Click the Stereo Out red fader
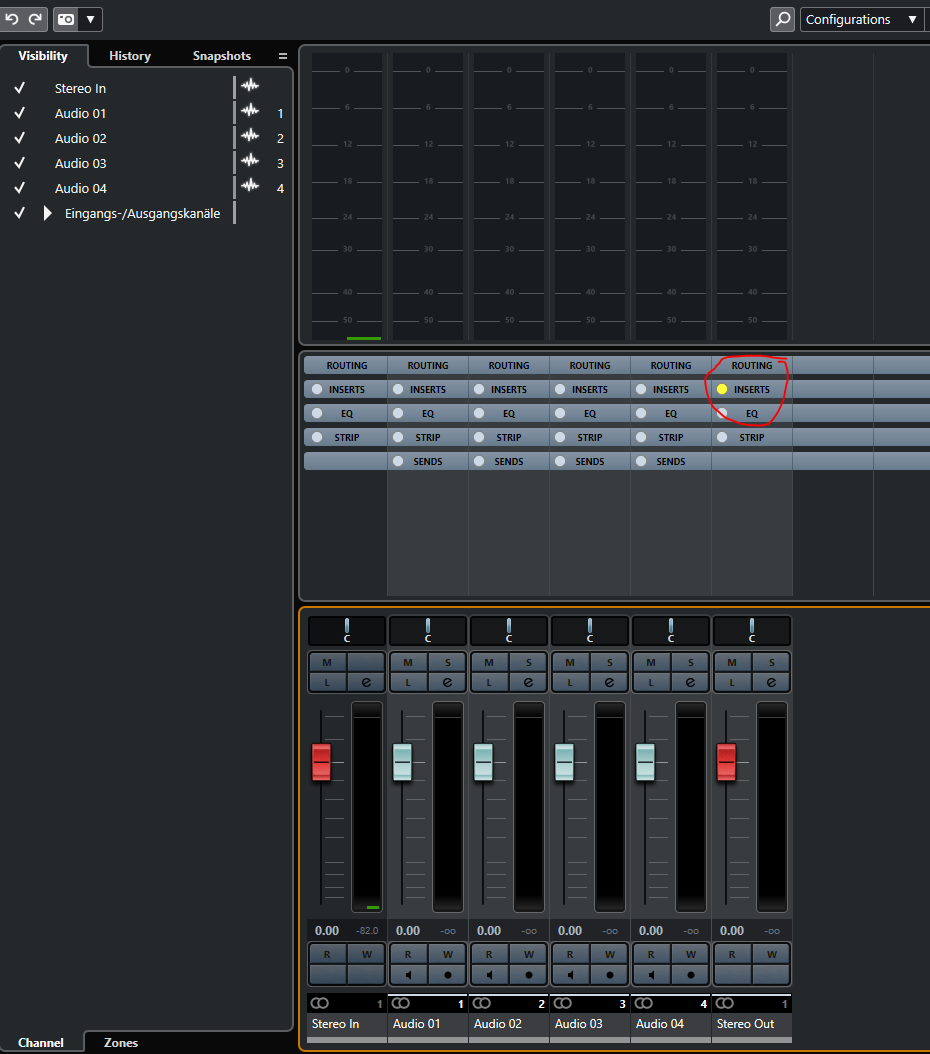This screenshot has height=1054, width=930. tap(726, 762)
